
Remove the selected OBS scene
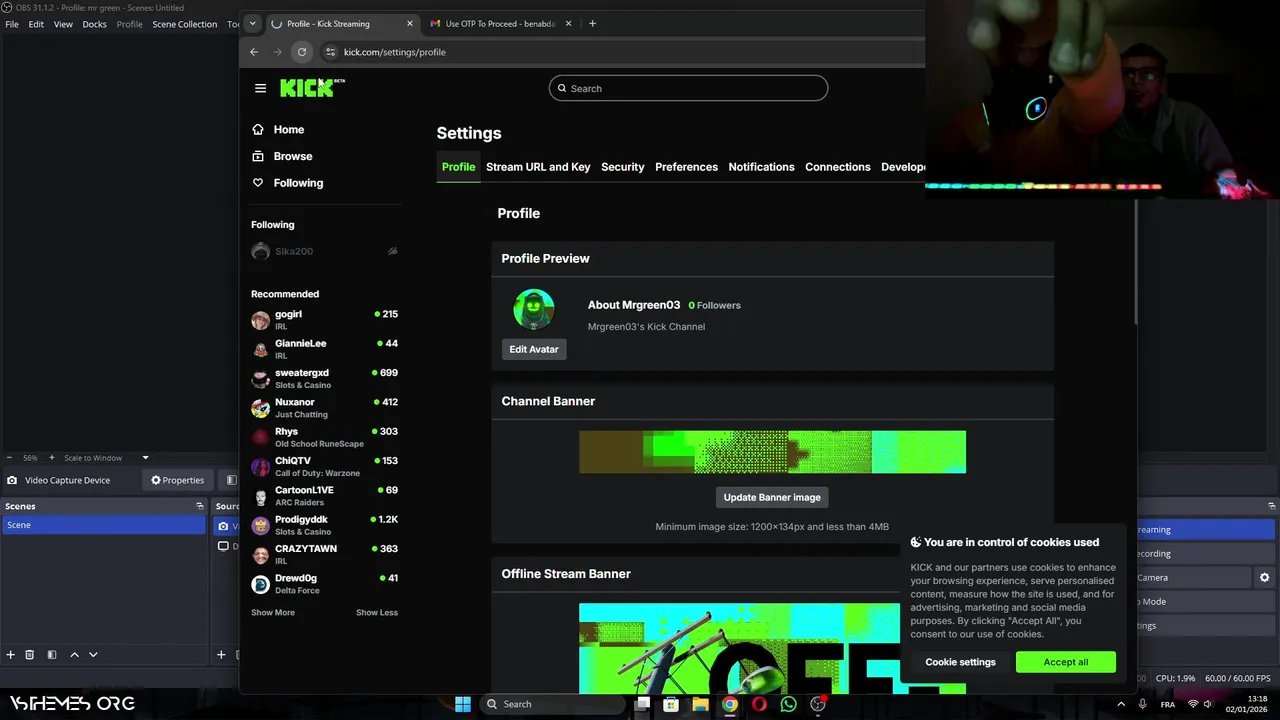click(x=30, y=655)
